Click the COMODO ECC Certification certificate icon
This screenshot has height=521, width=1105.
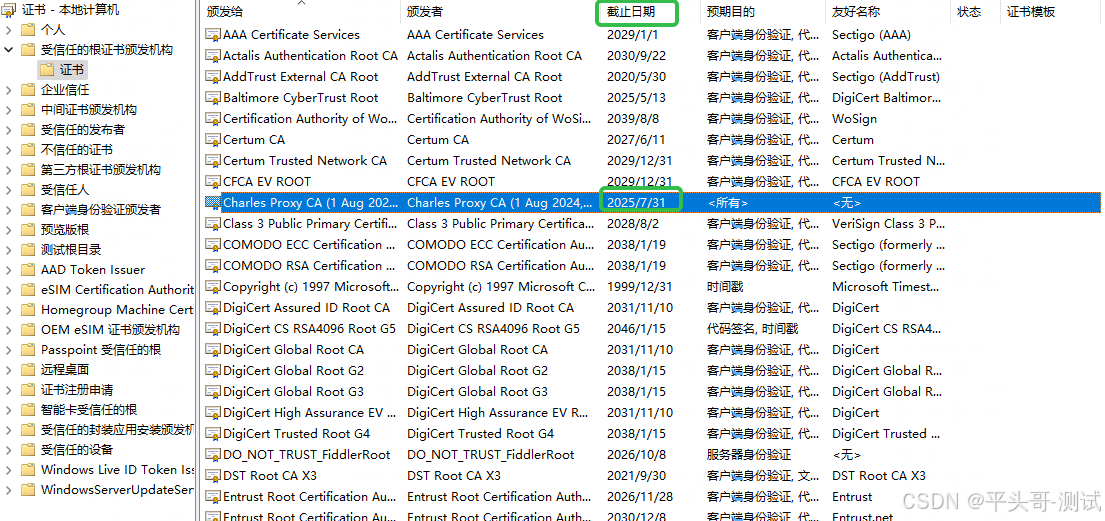click(213, 245)
